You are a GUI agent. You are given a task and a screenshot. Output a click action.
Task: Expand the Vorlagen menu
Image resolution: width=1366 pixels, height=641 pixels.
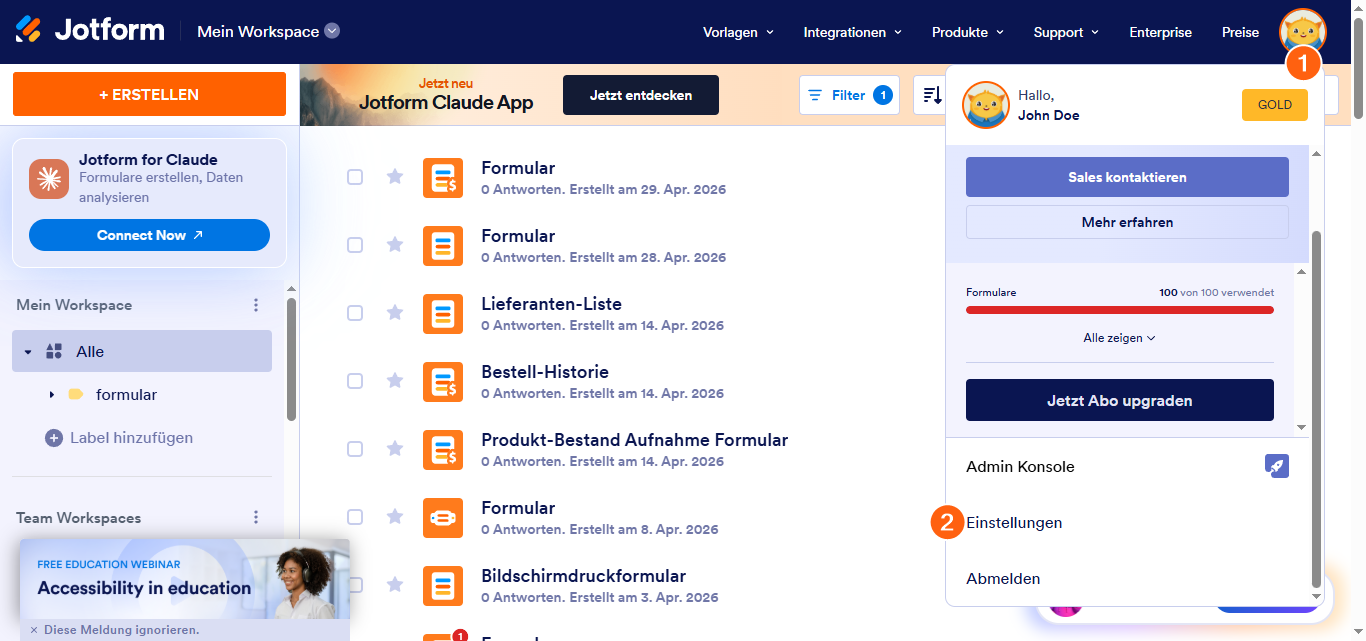pos(738,32)
